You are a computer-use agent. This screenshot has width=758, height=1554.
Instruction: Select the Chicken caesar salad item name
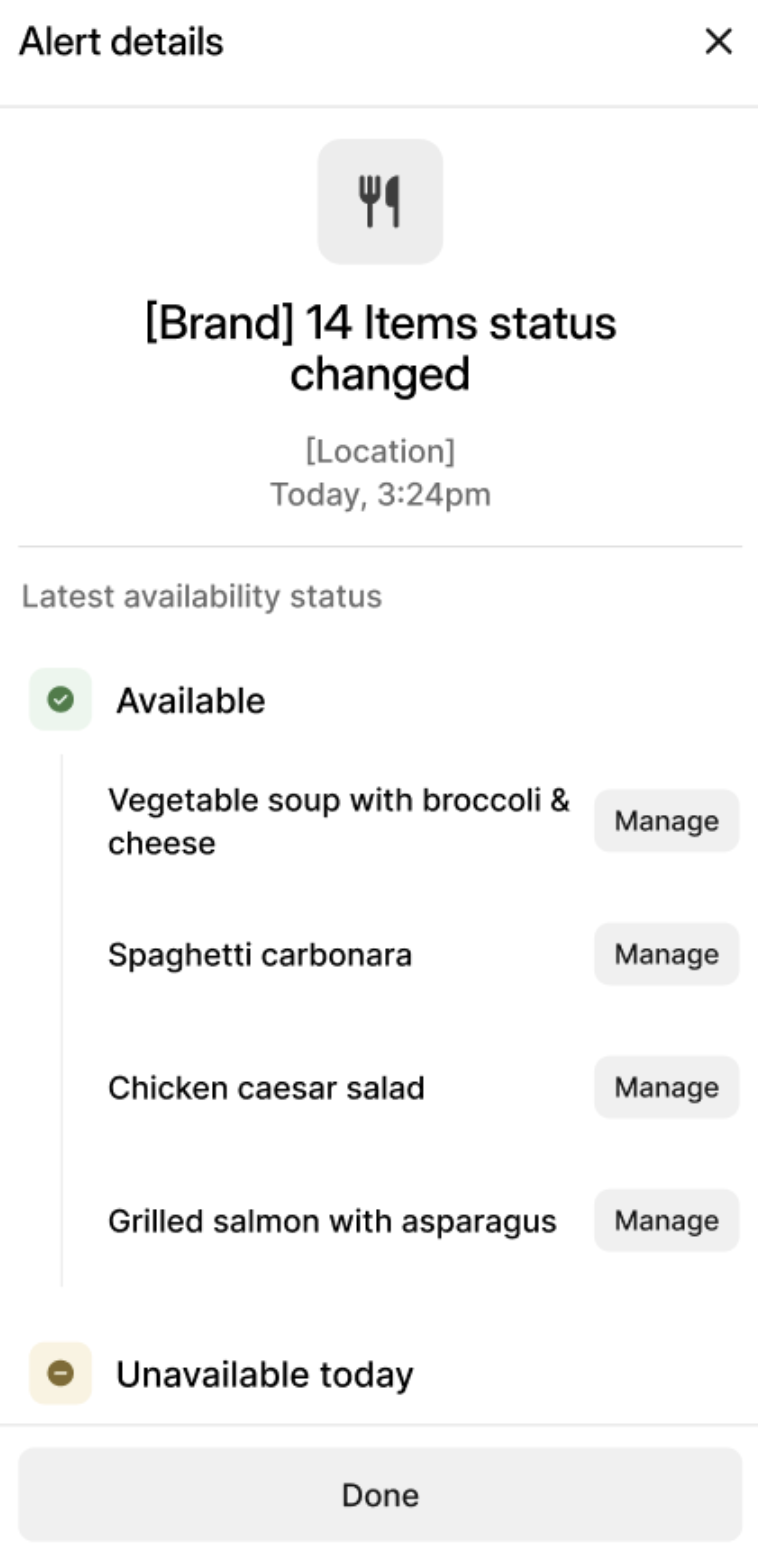[266, 1088]
